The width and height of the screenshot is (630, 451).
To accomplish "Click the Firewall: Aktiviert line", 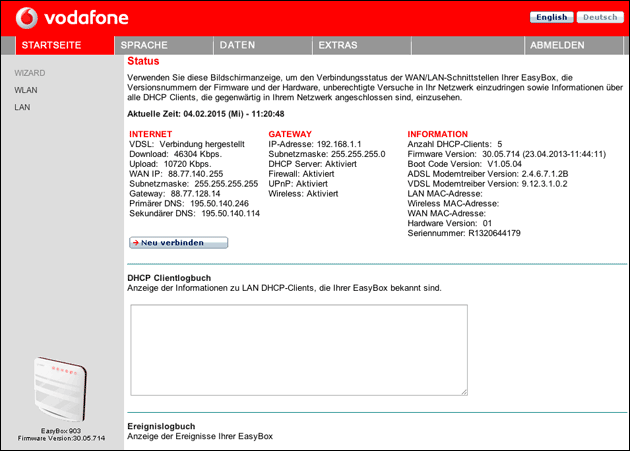I will coord(301,174).
